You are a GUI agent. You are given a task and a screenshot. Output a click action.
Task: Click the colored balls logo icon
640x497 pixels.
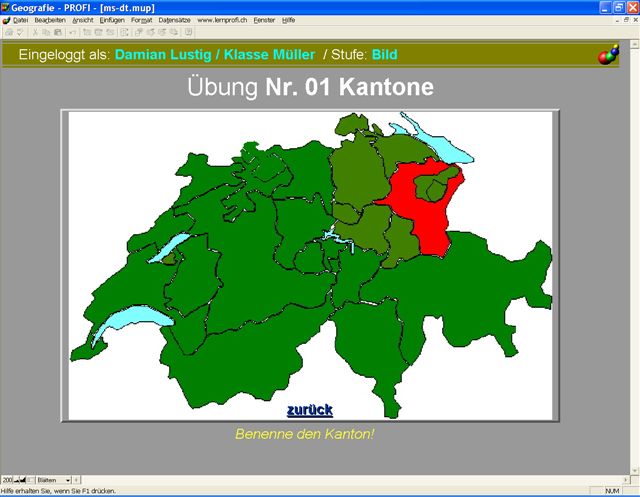click(608, 54)
